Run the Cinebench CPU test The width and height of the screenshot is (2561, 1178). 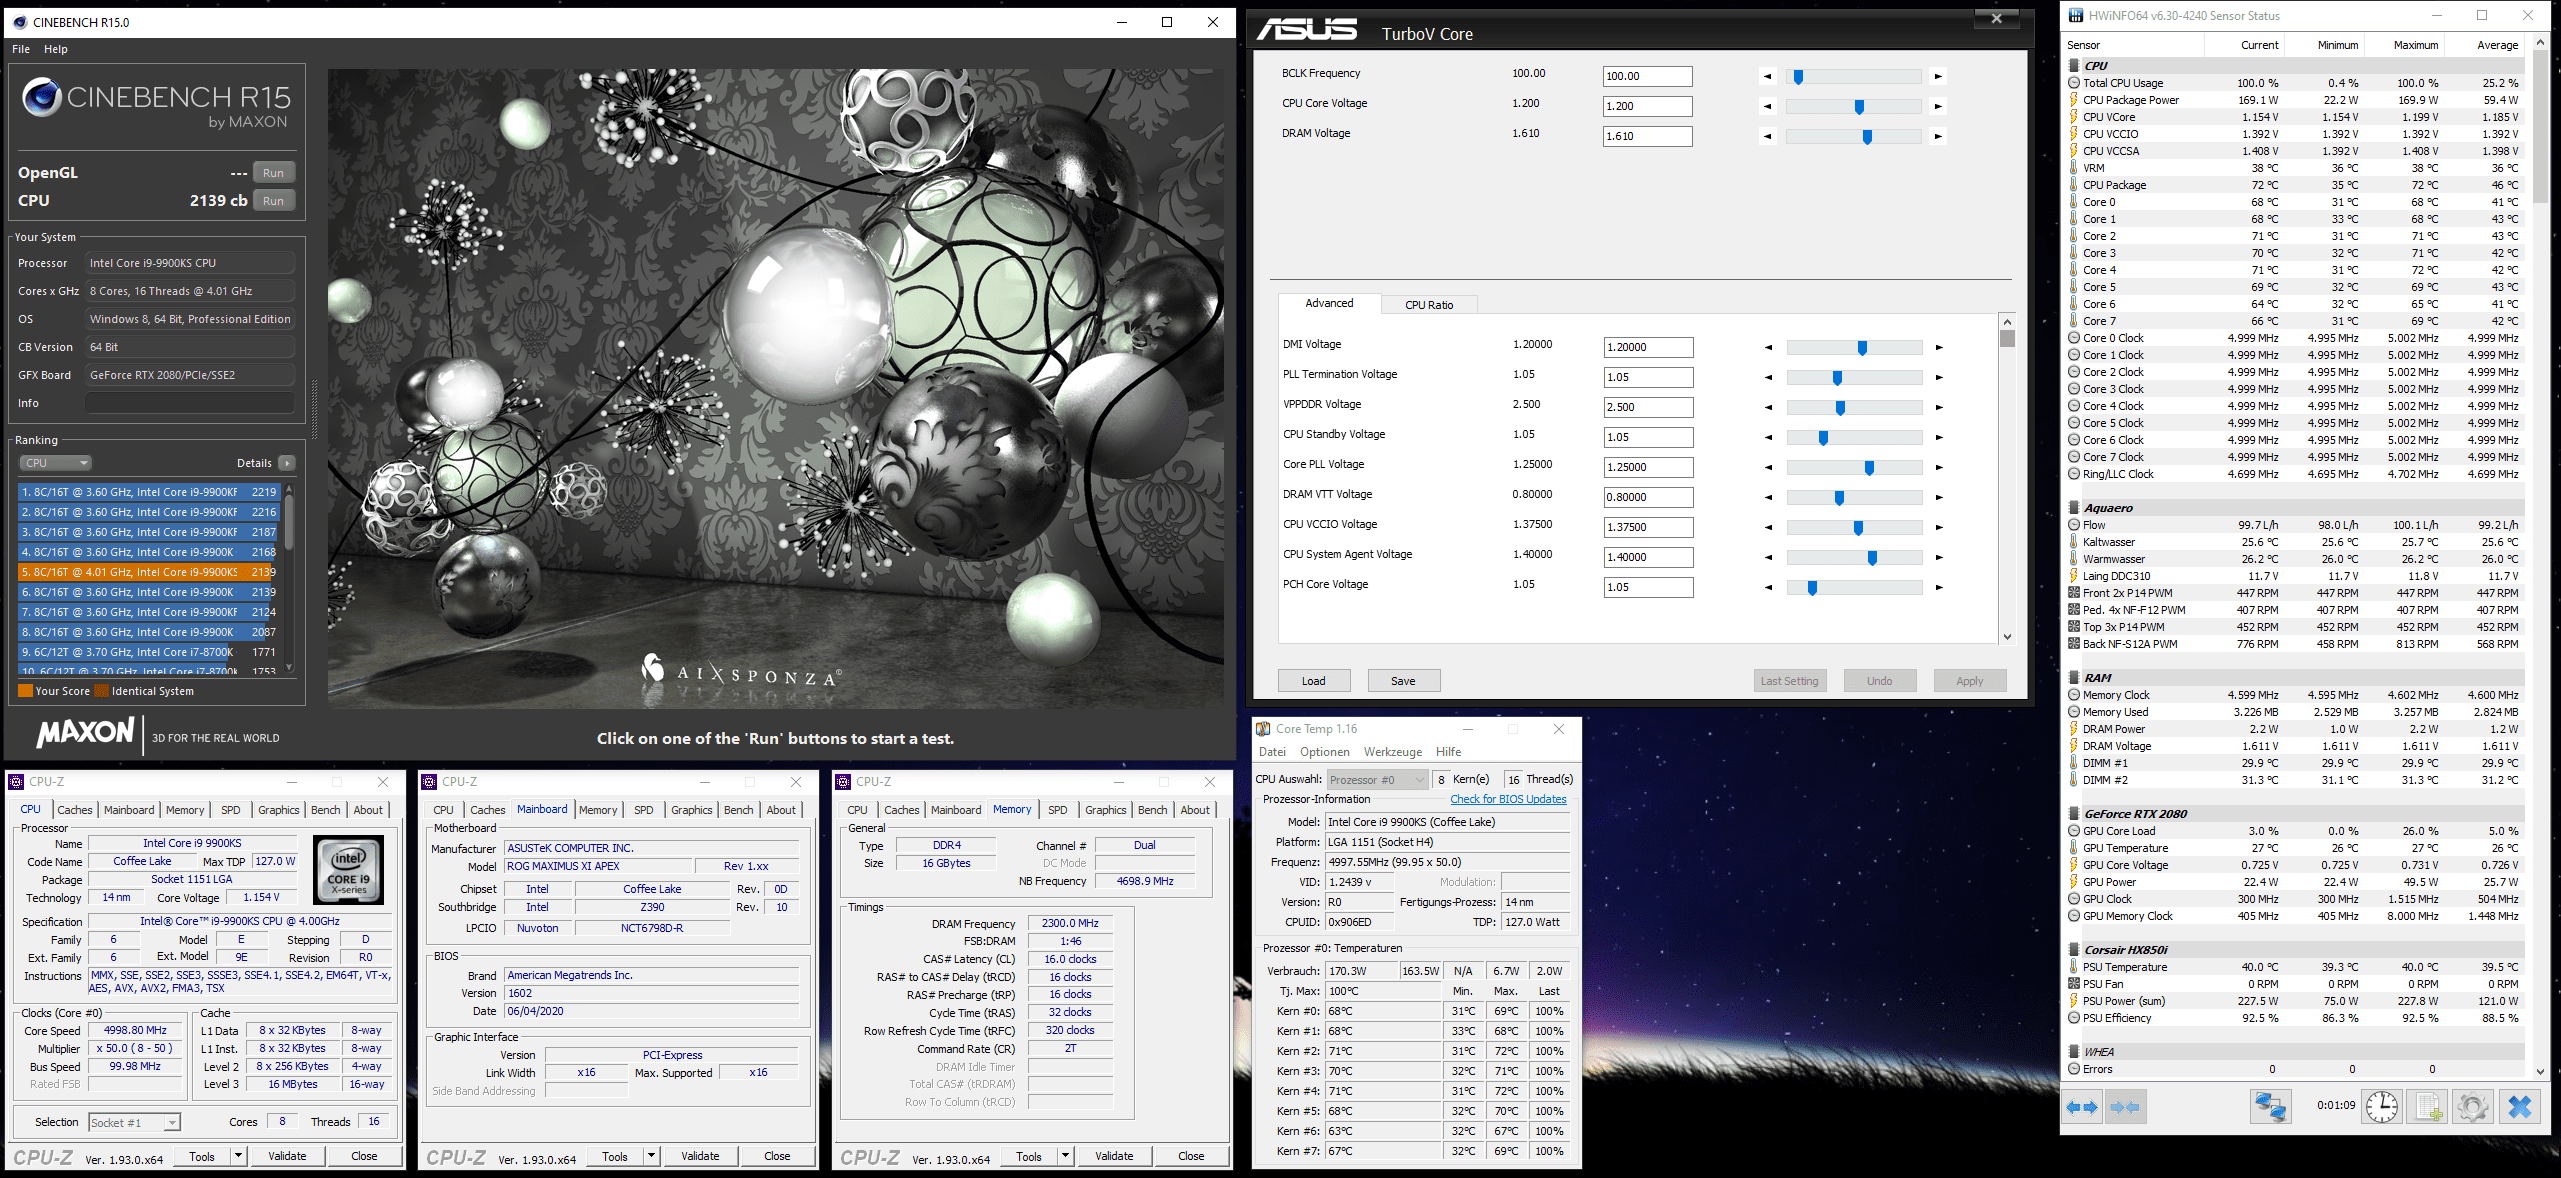[273, 201]
